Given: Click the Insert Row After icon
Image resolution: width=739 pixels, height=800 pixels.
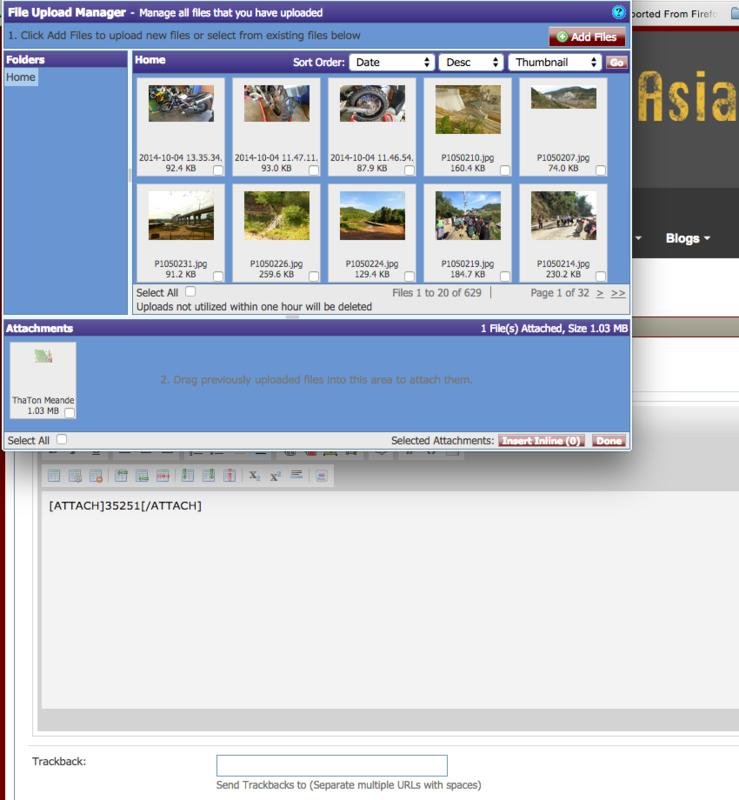Looking at the screenshot, I should 142,476.
